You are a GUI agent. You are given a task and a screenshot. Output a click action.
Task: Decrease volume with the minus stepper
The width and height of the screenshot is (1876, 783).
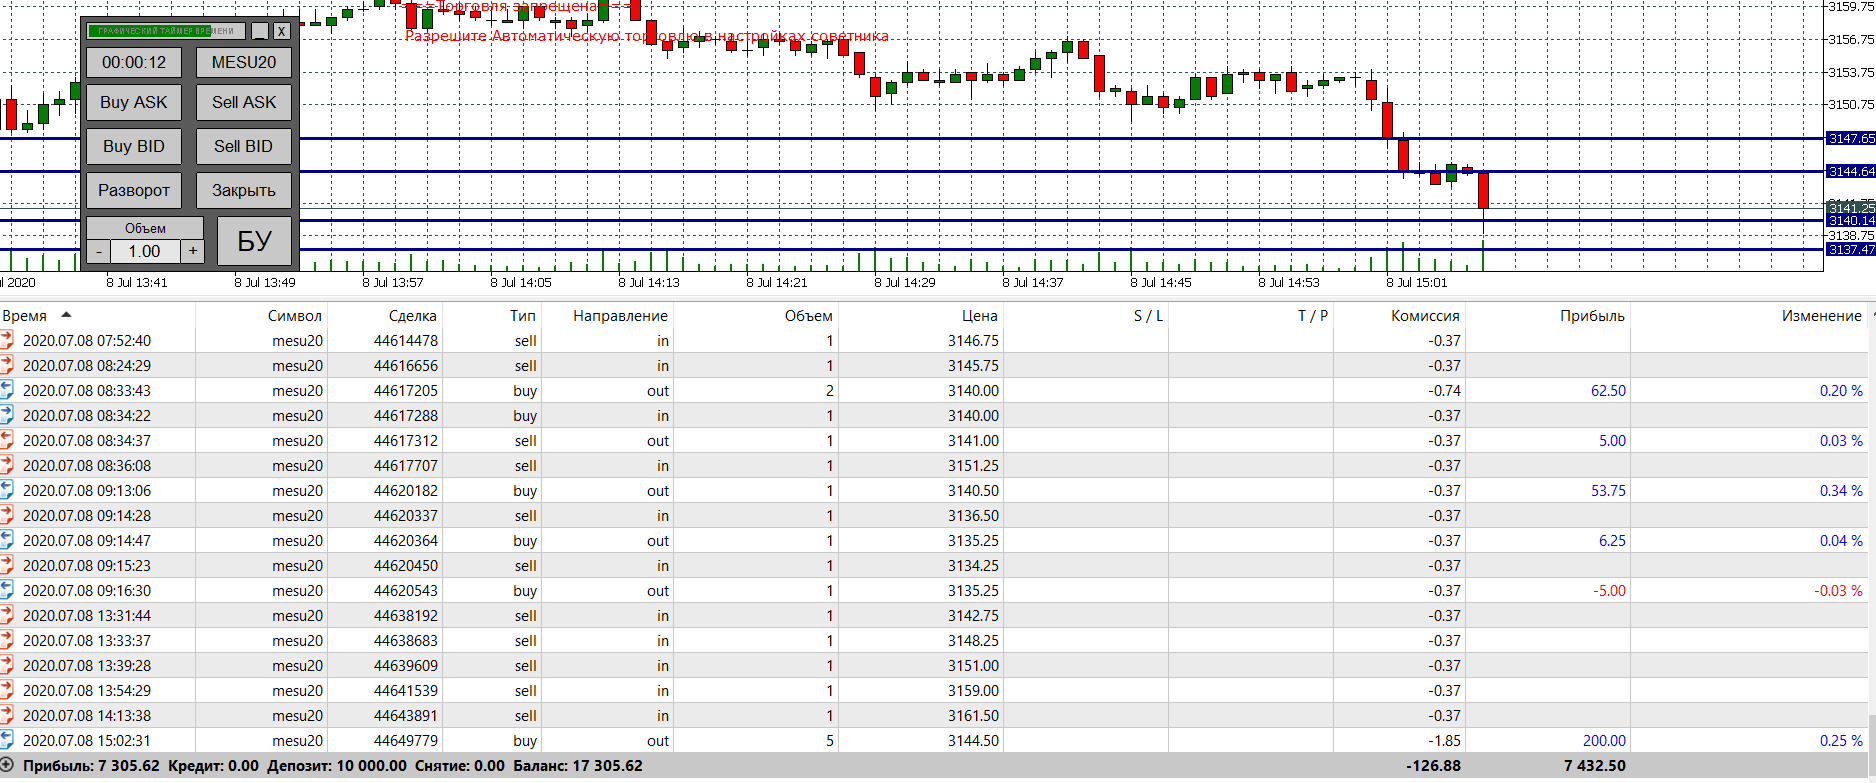98,252
